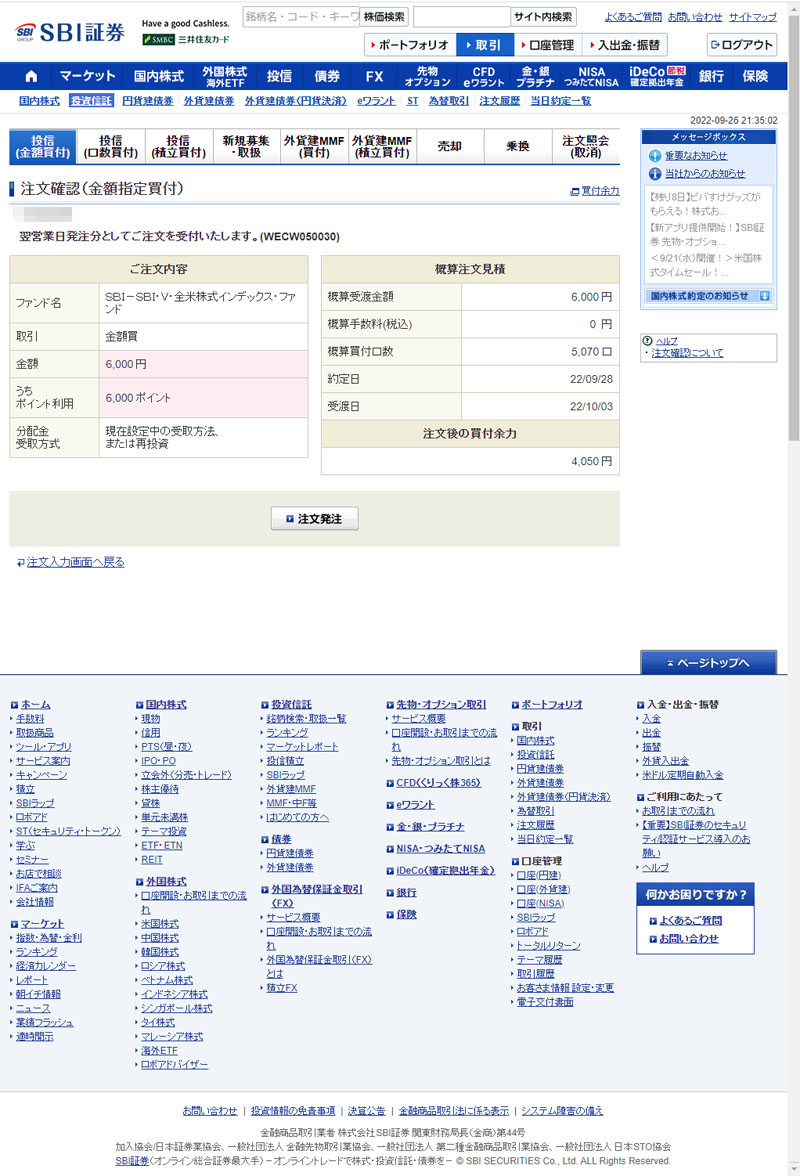Switch to the 投信(積立買付) tab
Image resolution: width=800 pixels, height=1176 pixels.
(178, 147)
